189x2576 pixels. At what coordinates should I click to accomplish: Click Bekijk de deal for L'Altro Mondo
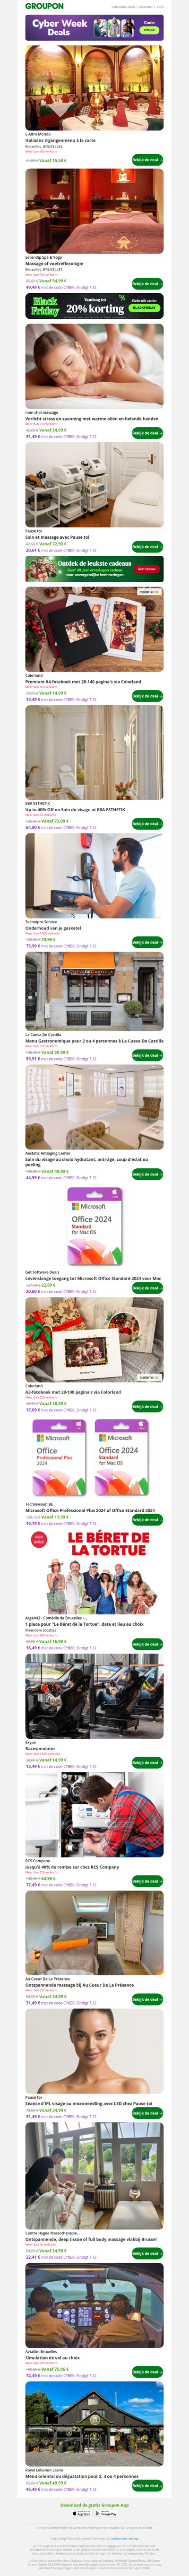coord(146,160)
